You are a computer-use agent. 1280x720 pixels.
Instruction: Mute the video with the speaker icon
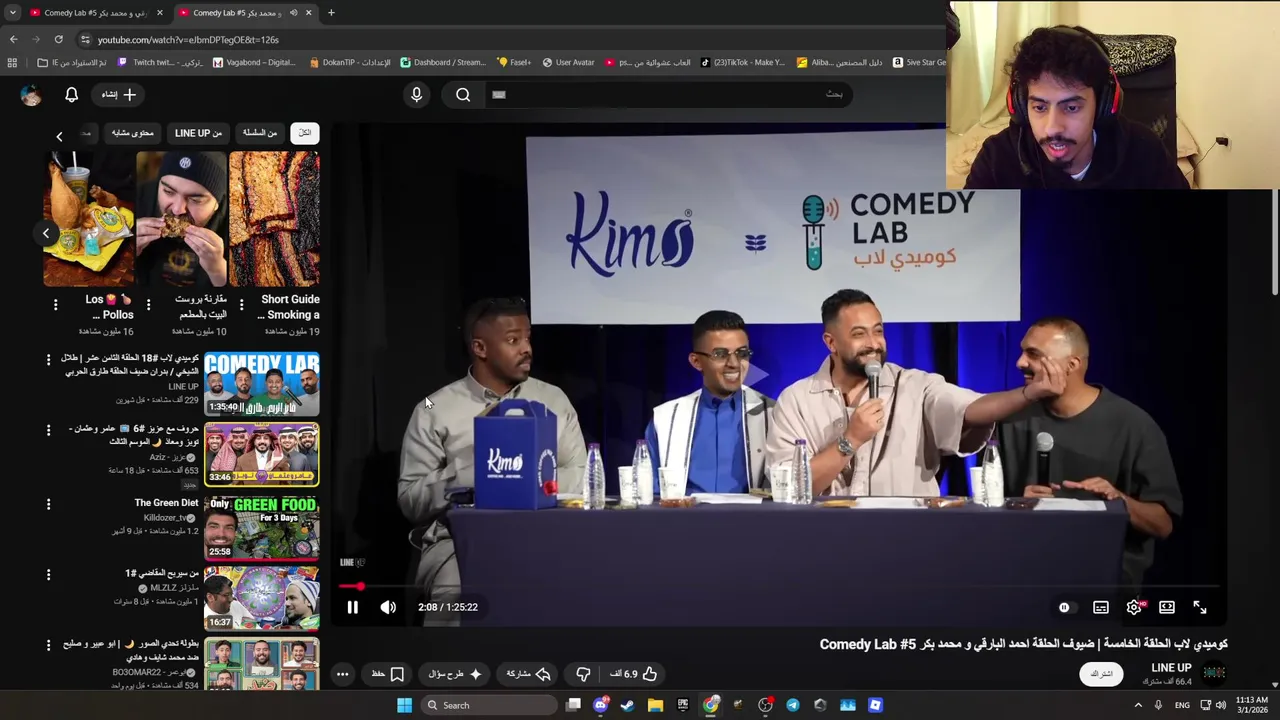tap(388, 607)
